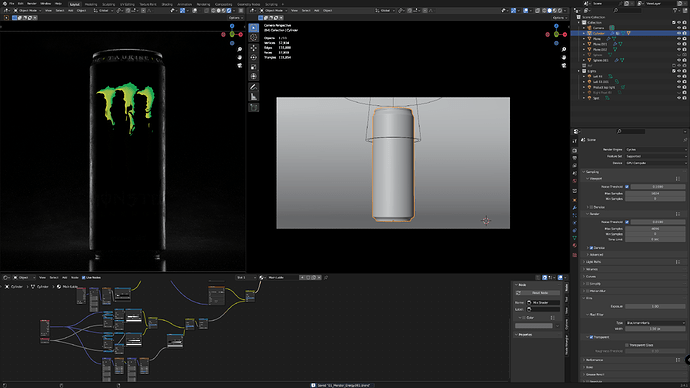Open the File menu
Viewport: 690px width, 388px height.
click(11, 4)
